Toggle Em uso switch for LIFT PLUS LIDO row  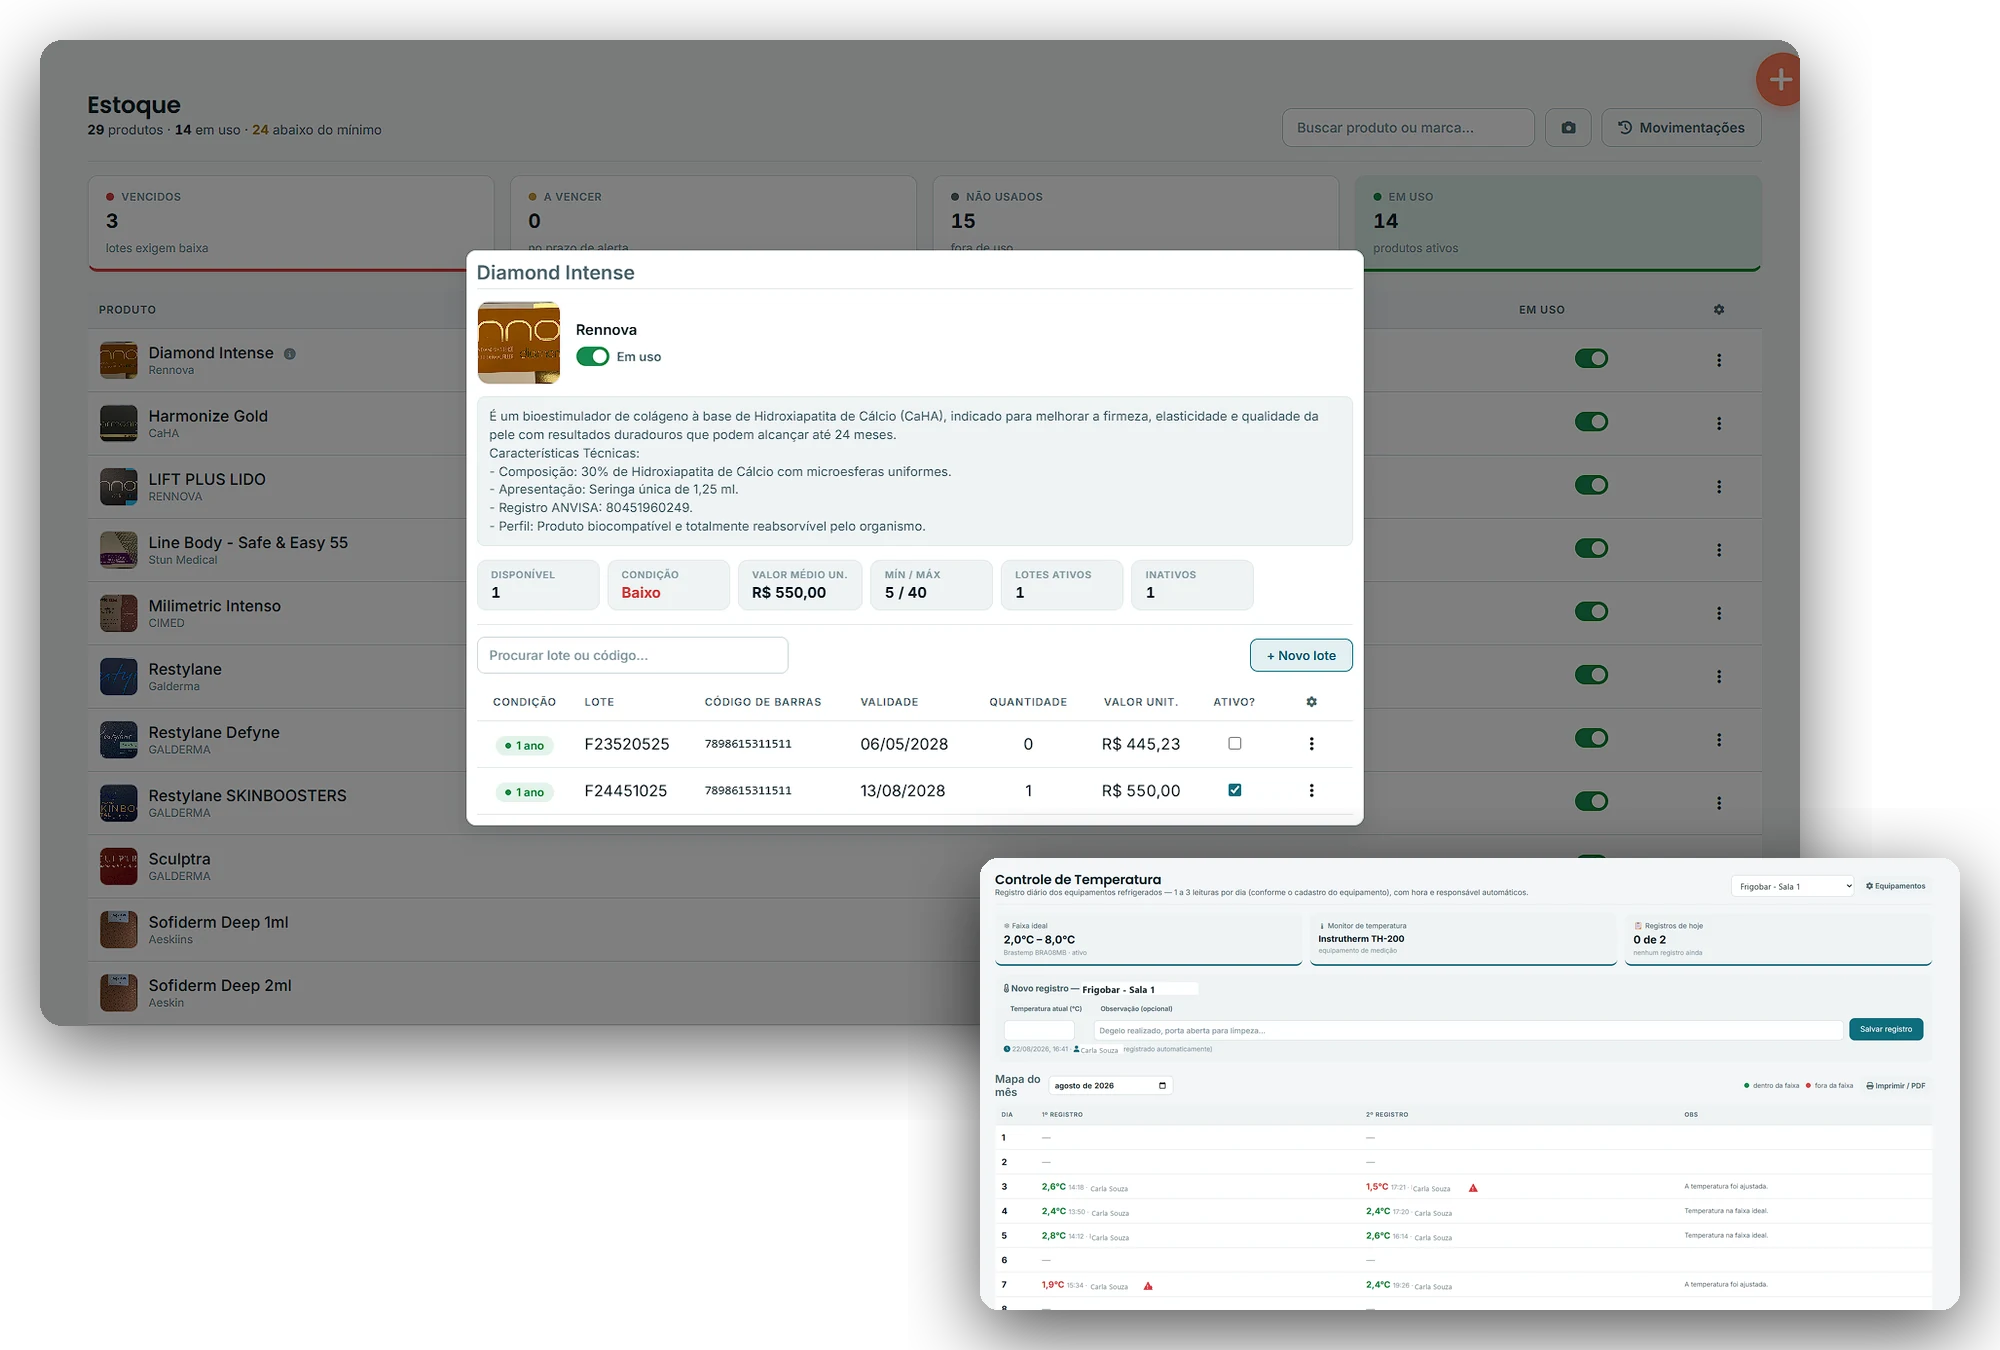(x=1591, y=485)
